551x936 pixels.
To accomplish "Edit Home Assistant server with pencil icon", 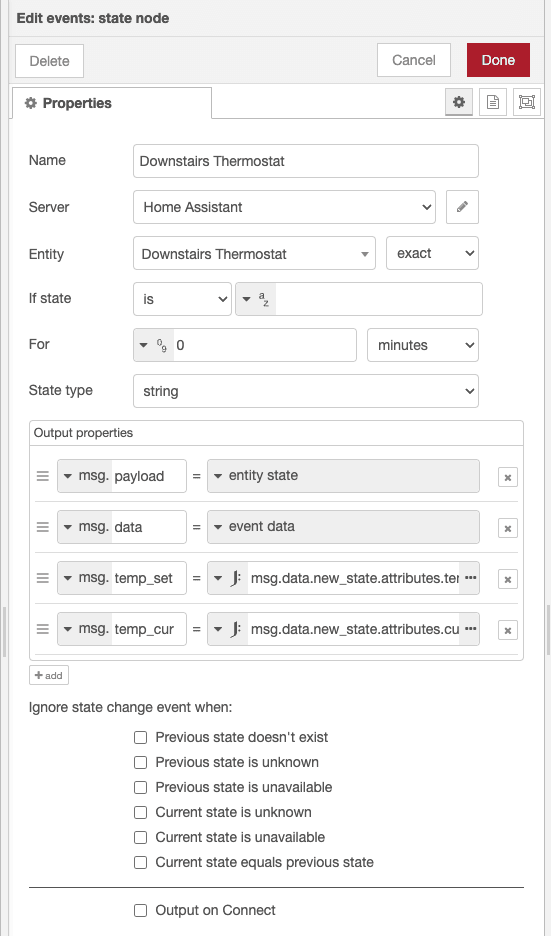I will pos(462,207).
